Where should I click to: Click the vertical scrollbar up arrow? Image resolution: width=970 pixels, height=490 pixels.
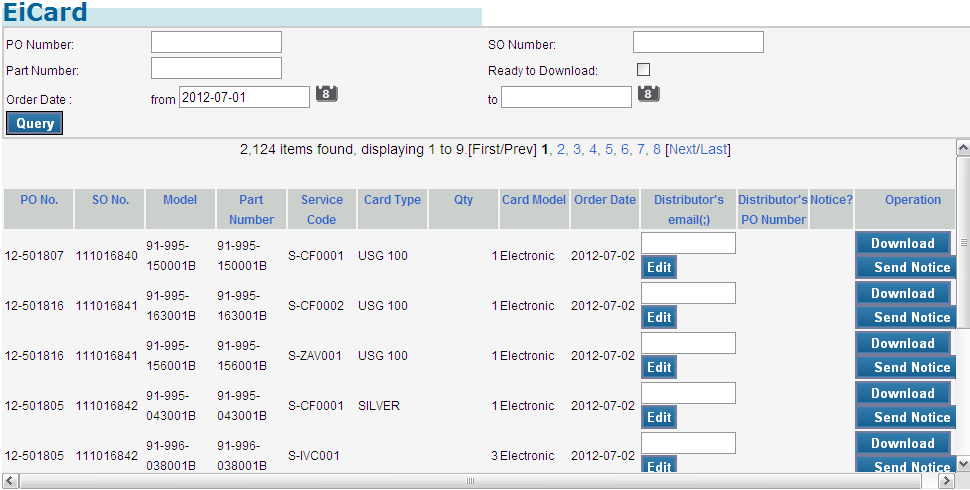point(963,148)
